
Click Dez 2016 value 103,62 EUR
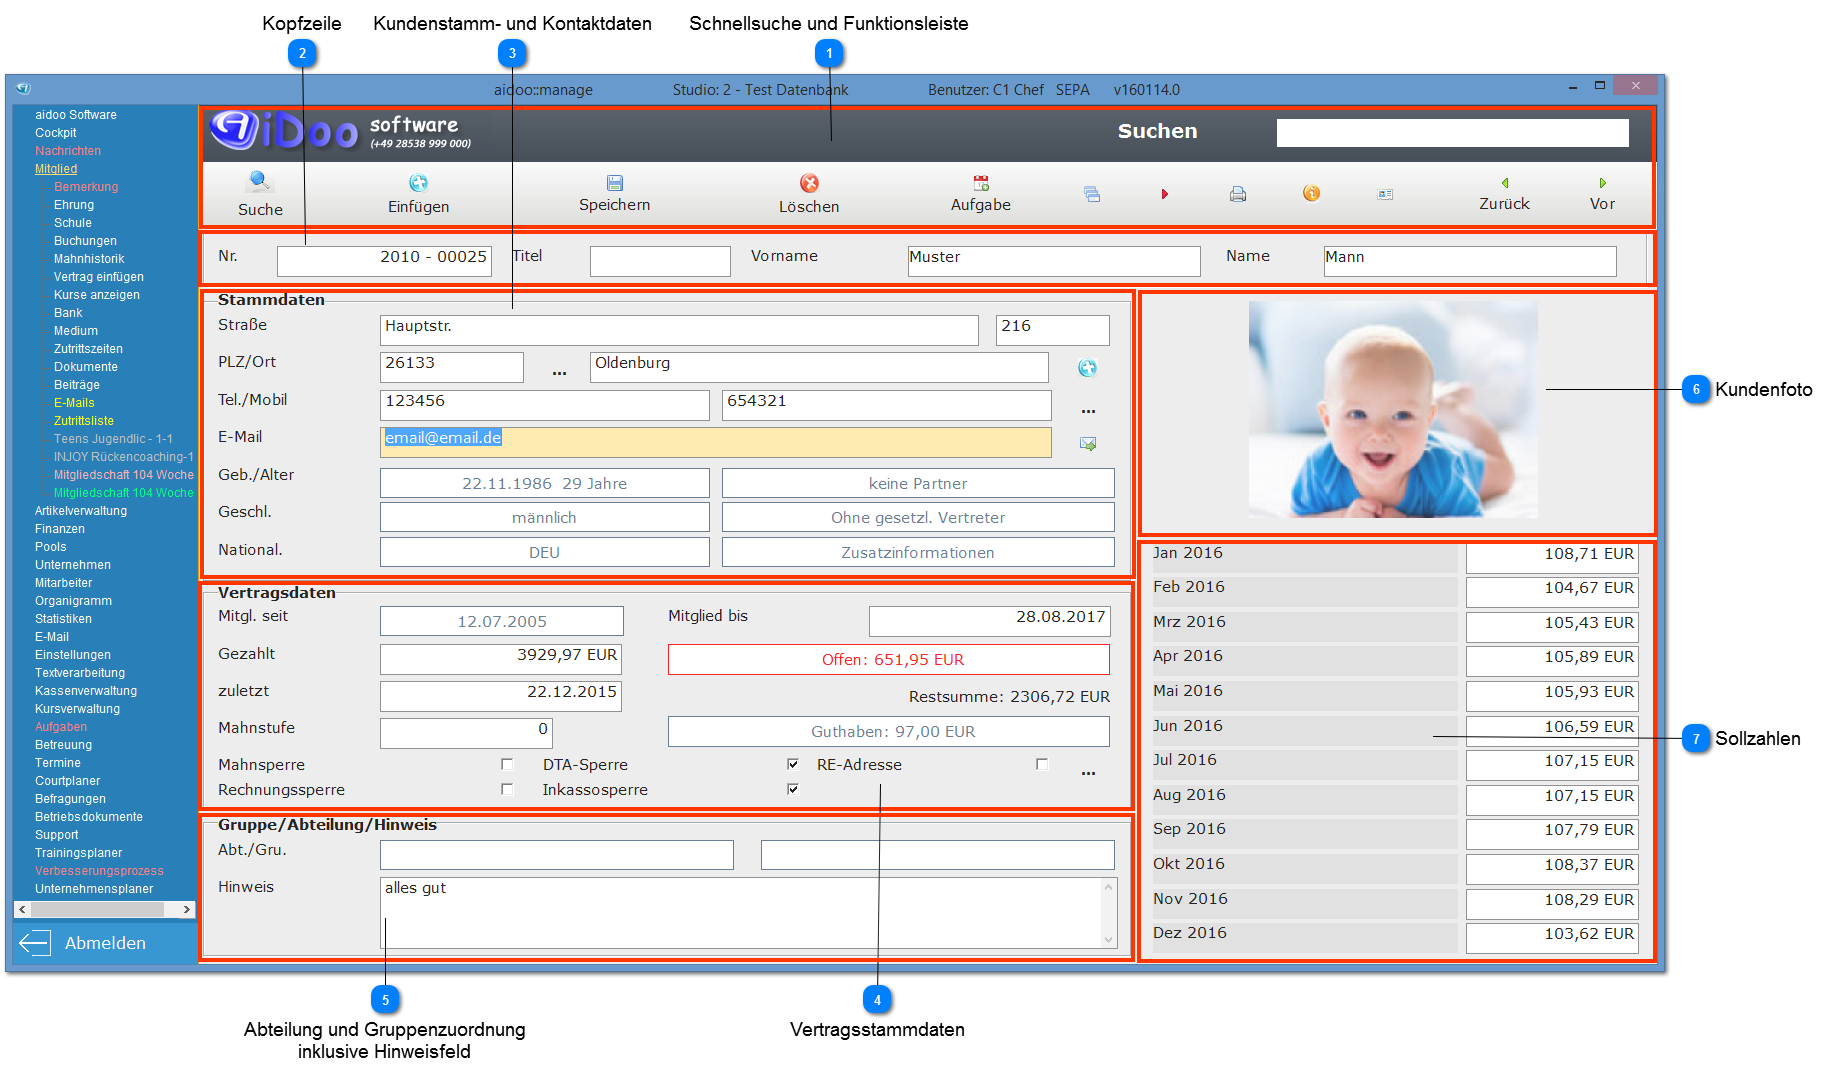[x=1552, y=937]
